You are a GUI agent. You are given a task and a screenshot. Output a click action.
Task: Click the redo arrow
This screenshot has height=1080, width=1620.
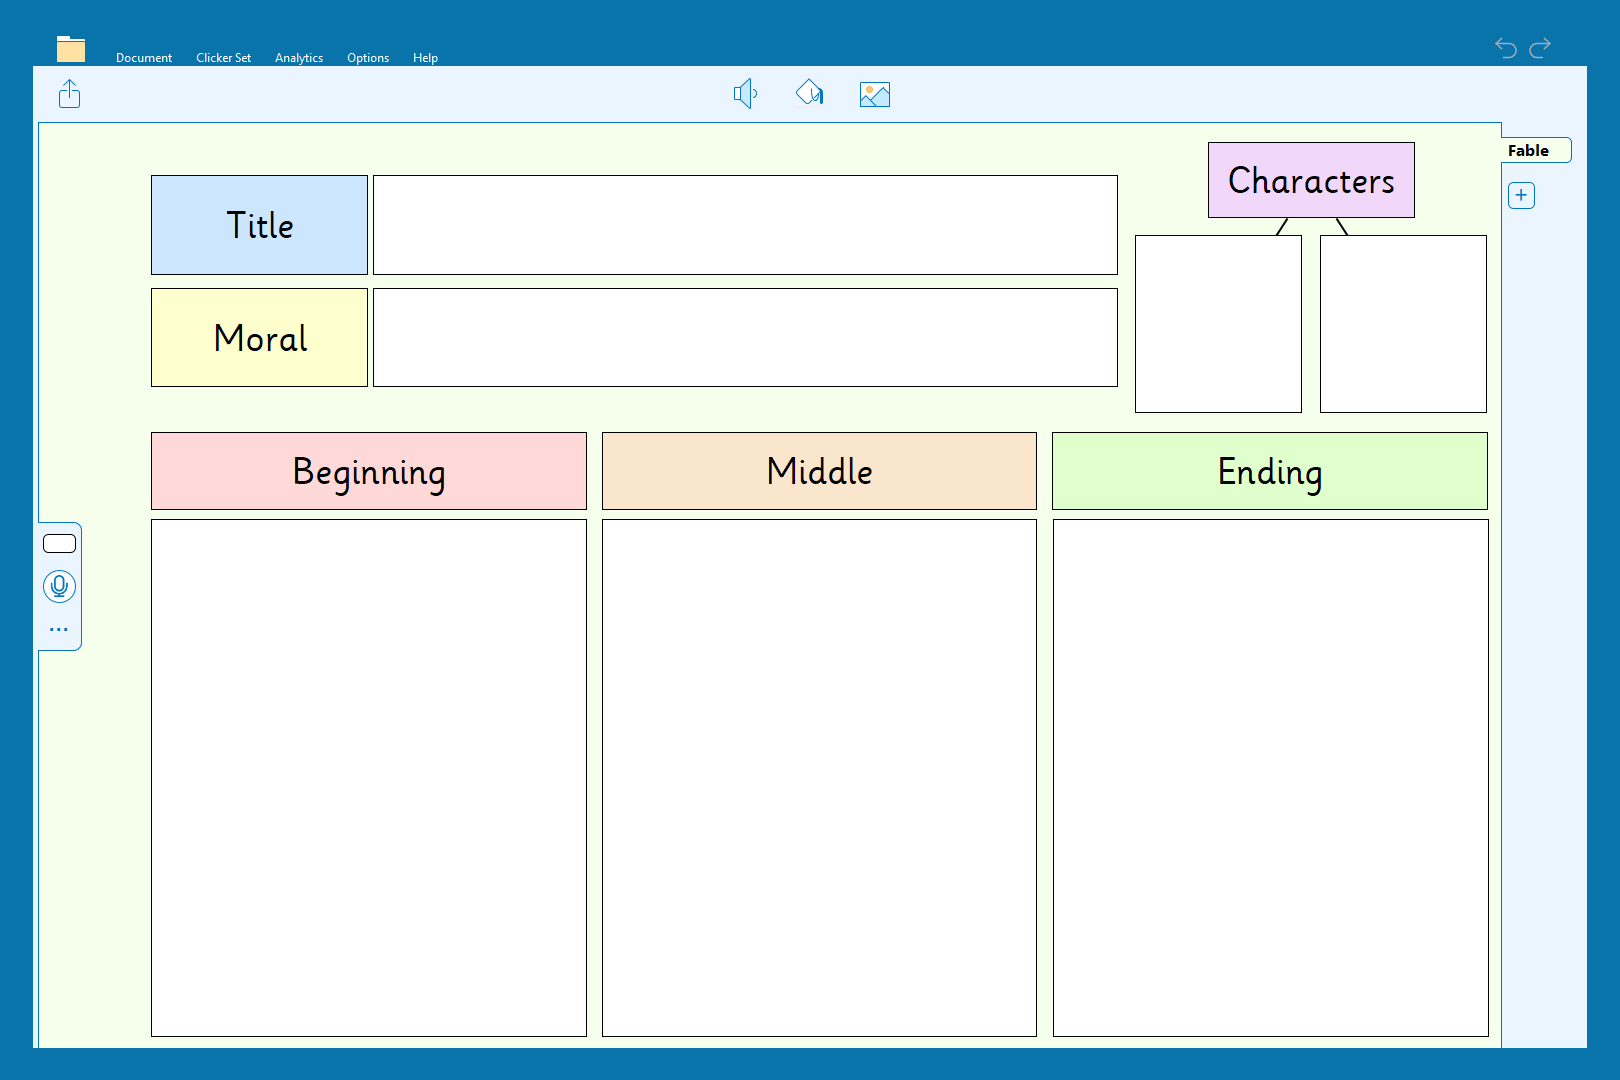pyautogui.click(x=1540, y=47)
